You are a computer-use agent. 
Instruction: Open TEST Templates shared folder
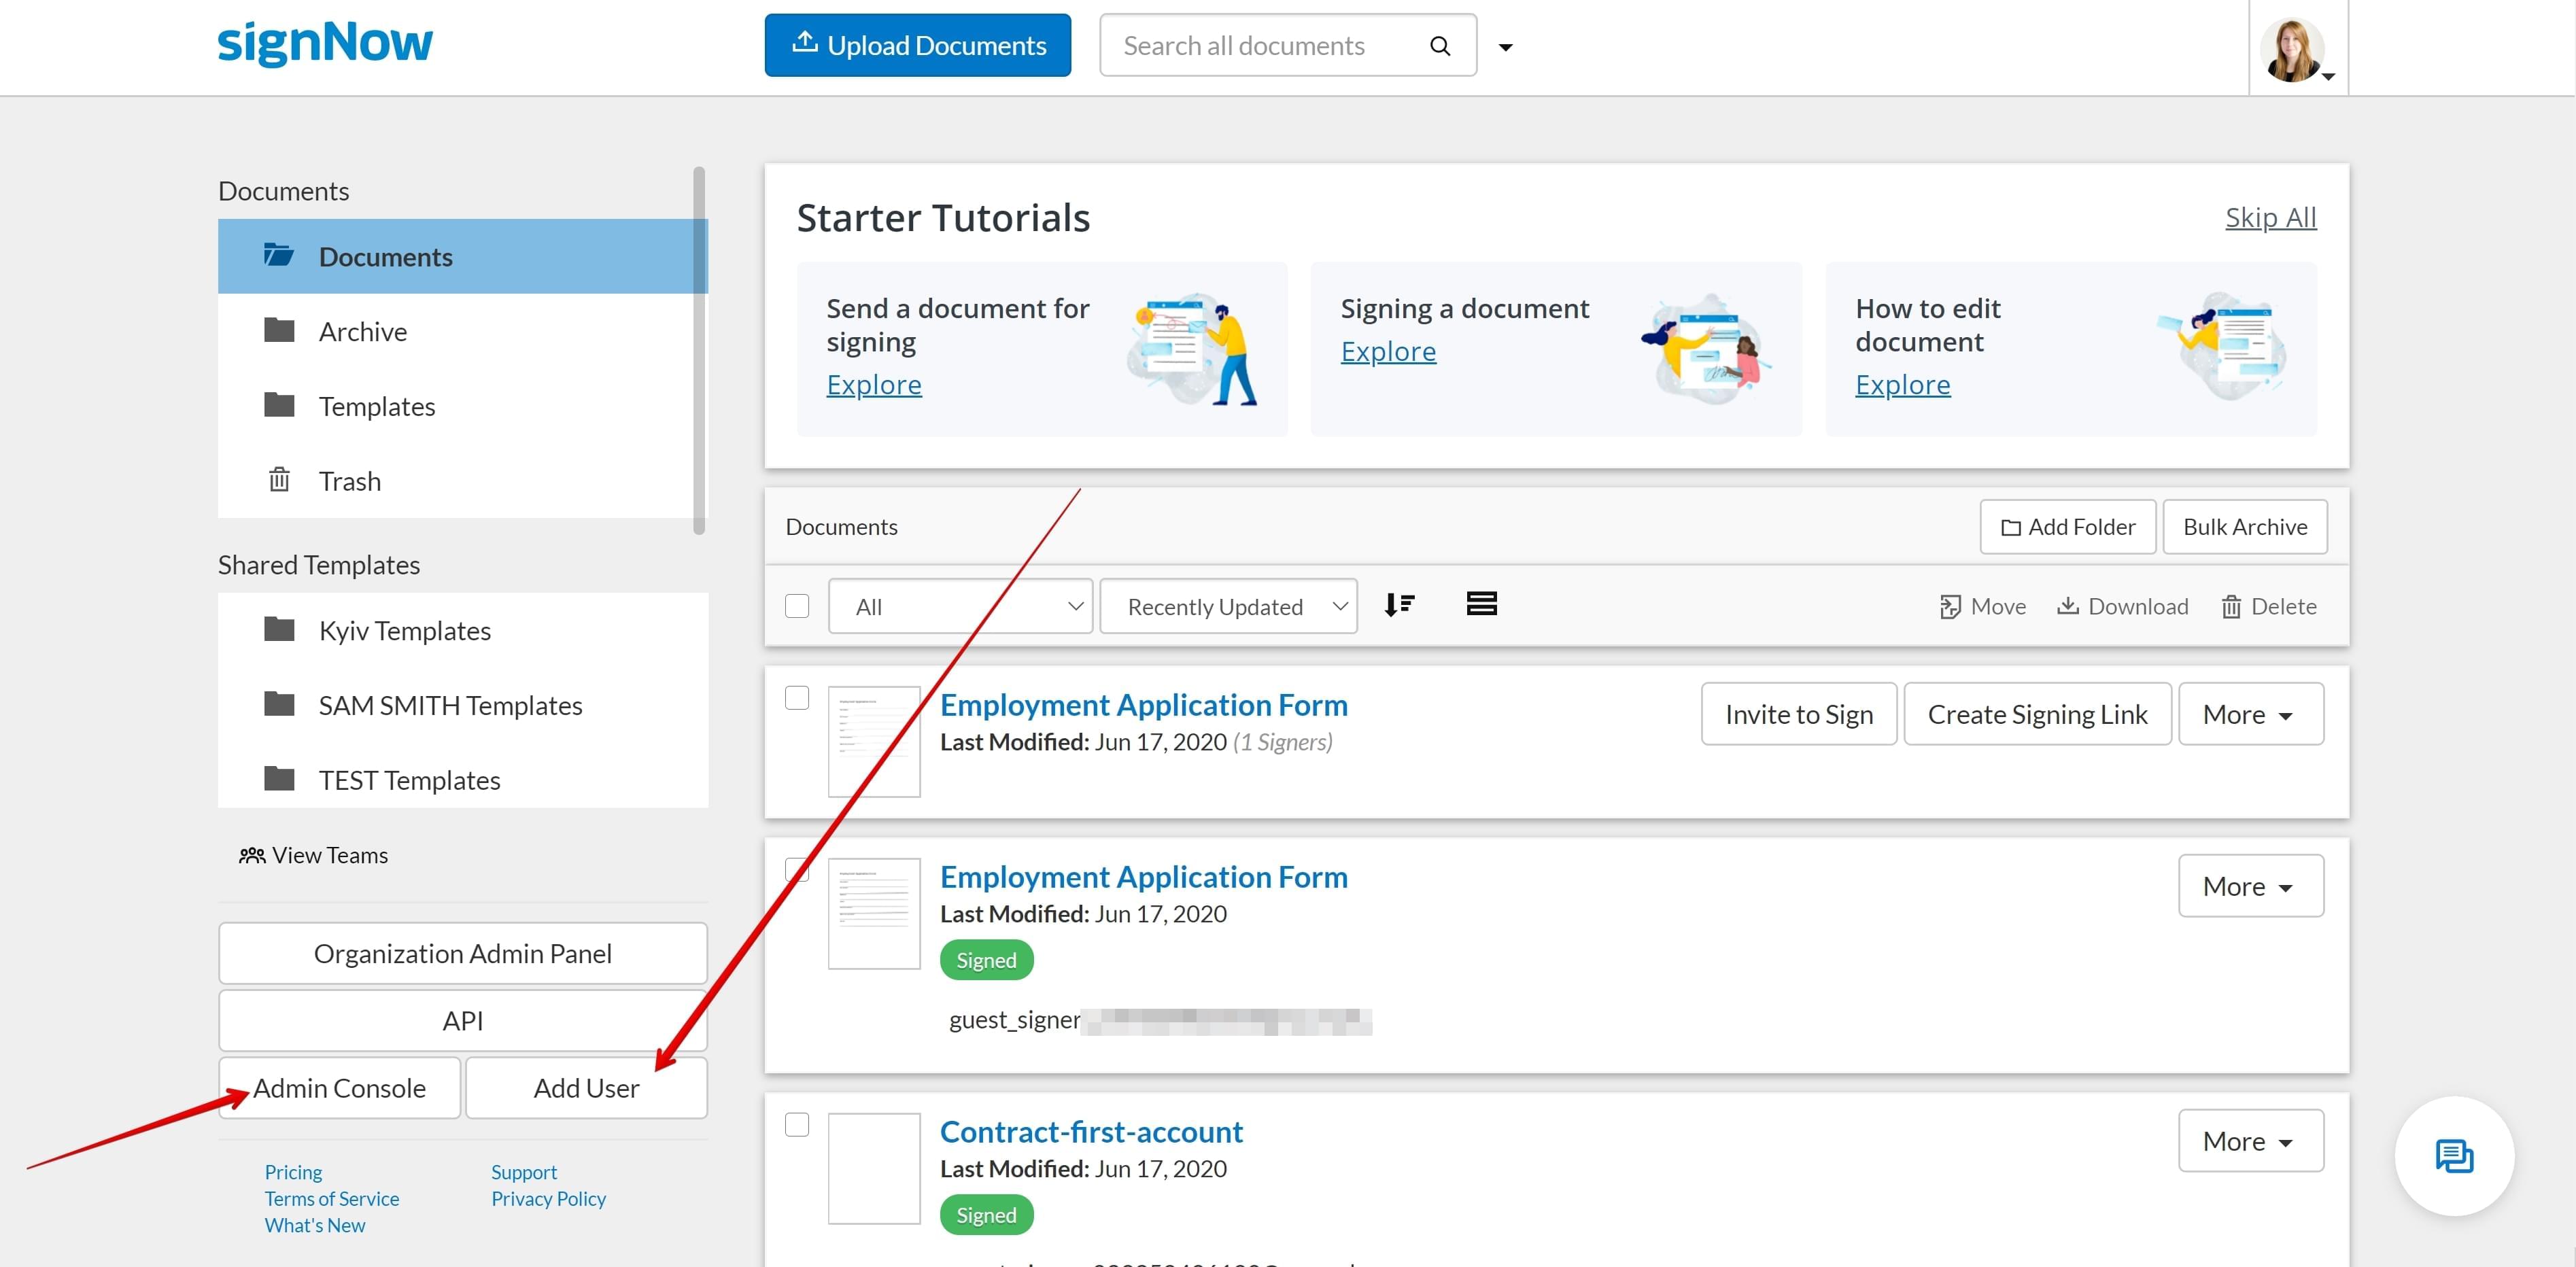(x=463, y=779)
